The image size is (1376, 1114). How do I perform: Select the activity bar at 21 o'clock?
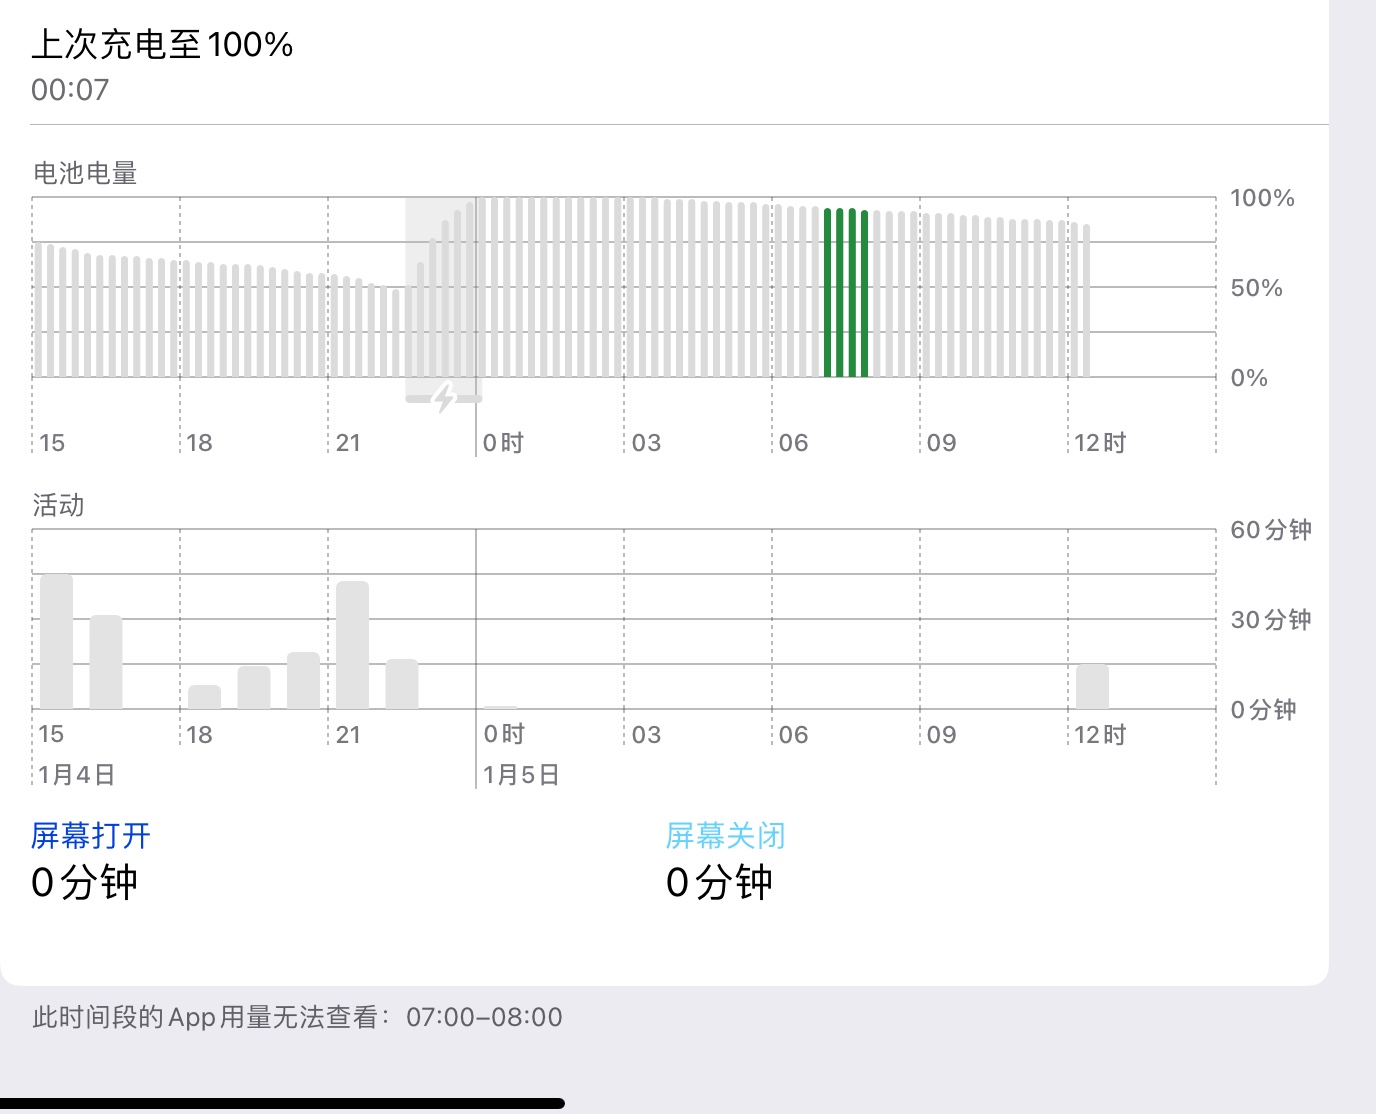352,645
